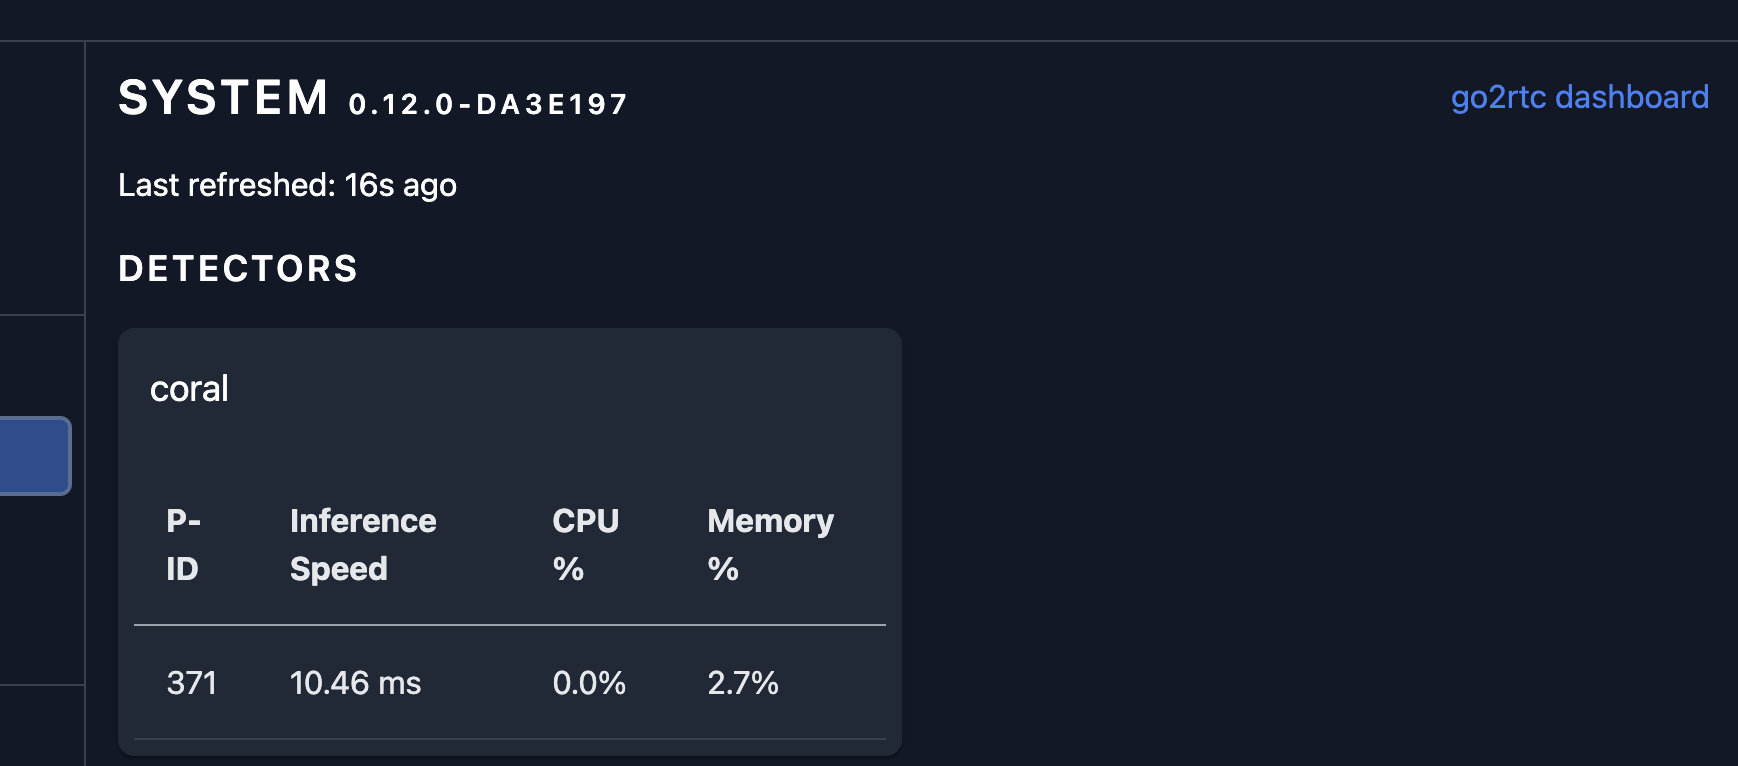Click the CPU % column header
The width and height of the screenshot is (1738, 766).
tap(586, 544)
